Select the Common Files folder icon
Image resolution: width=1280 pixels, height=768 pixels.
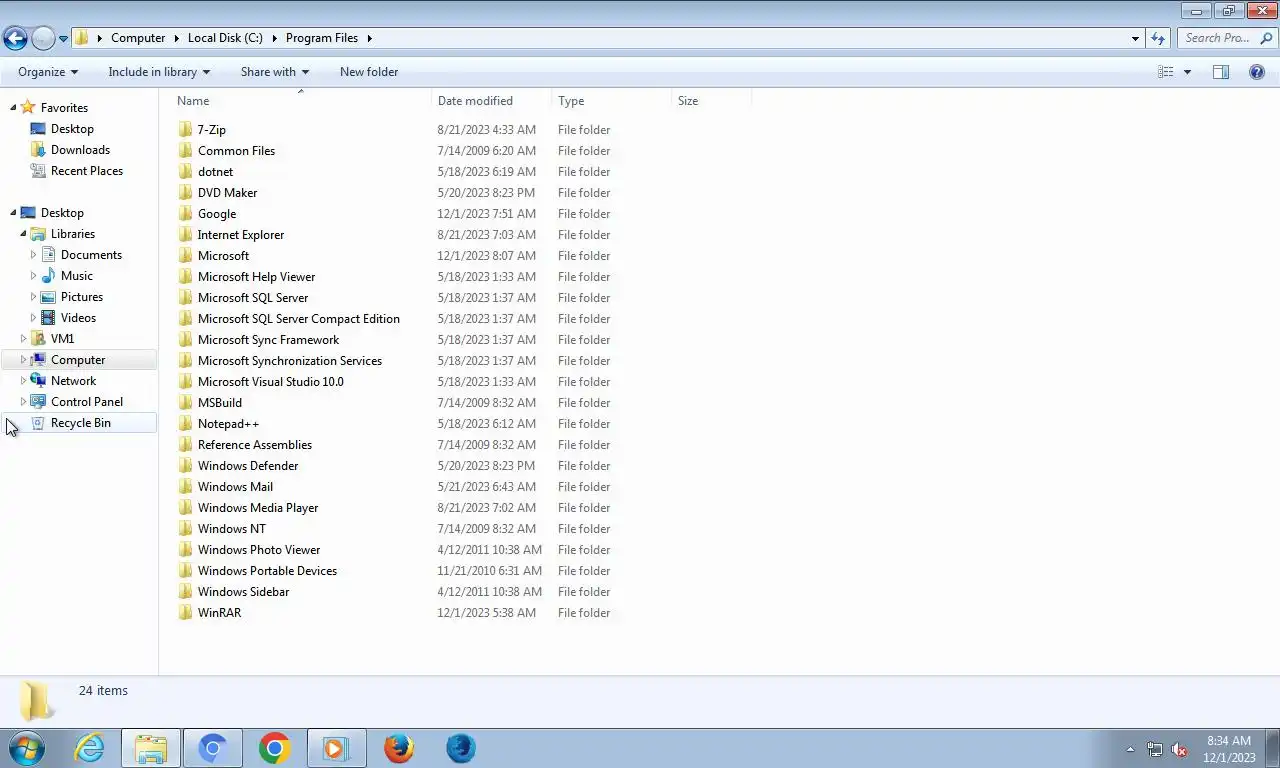(185, 151)
